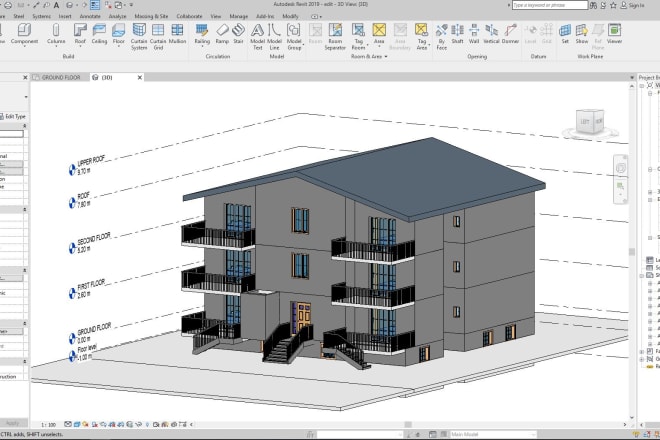Select the Area tool
660x440 pixels.
tap(379, 33)
